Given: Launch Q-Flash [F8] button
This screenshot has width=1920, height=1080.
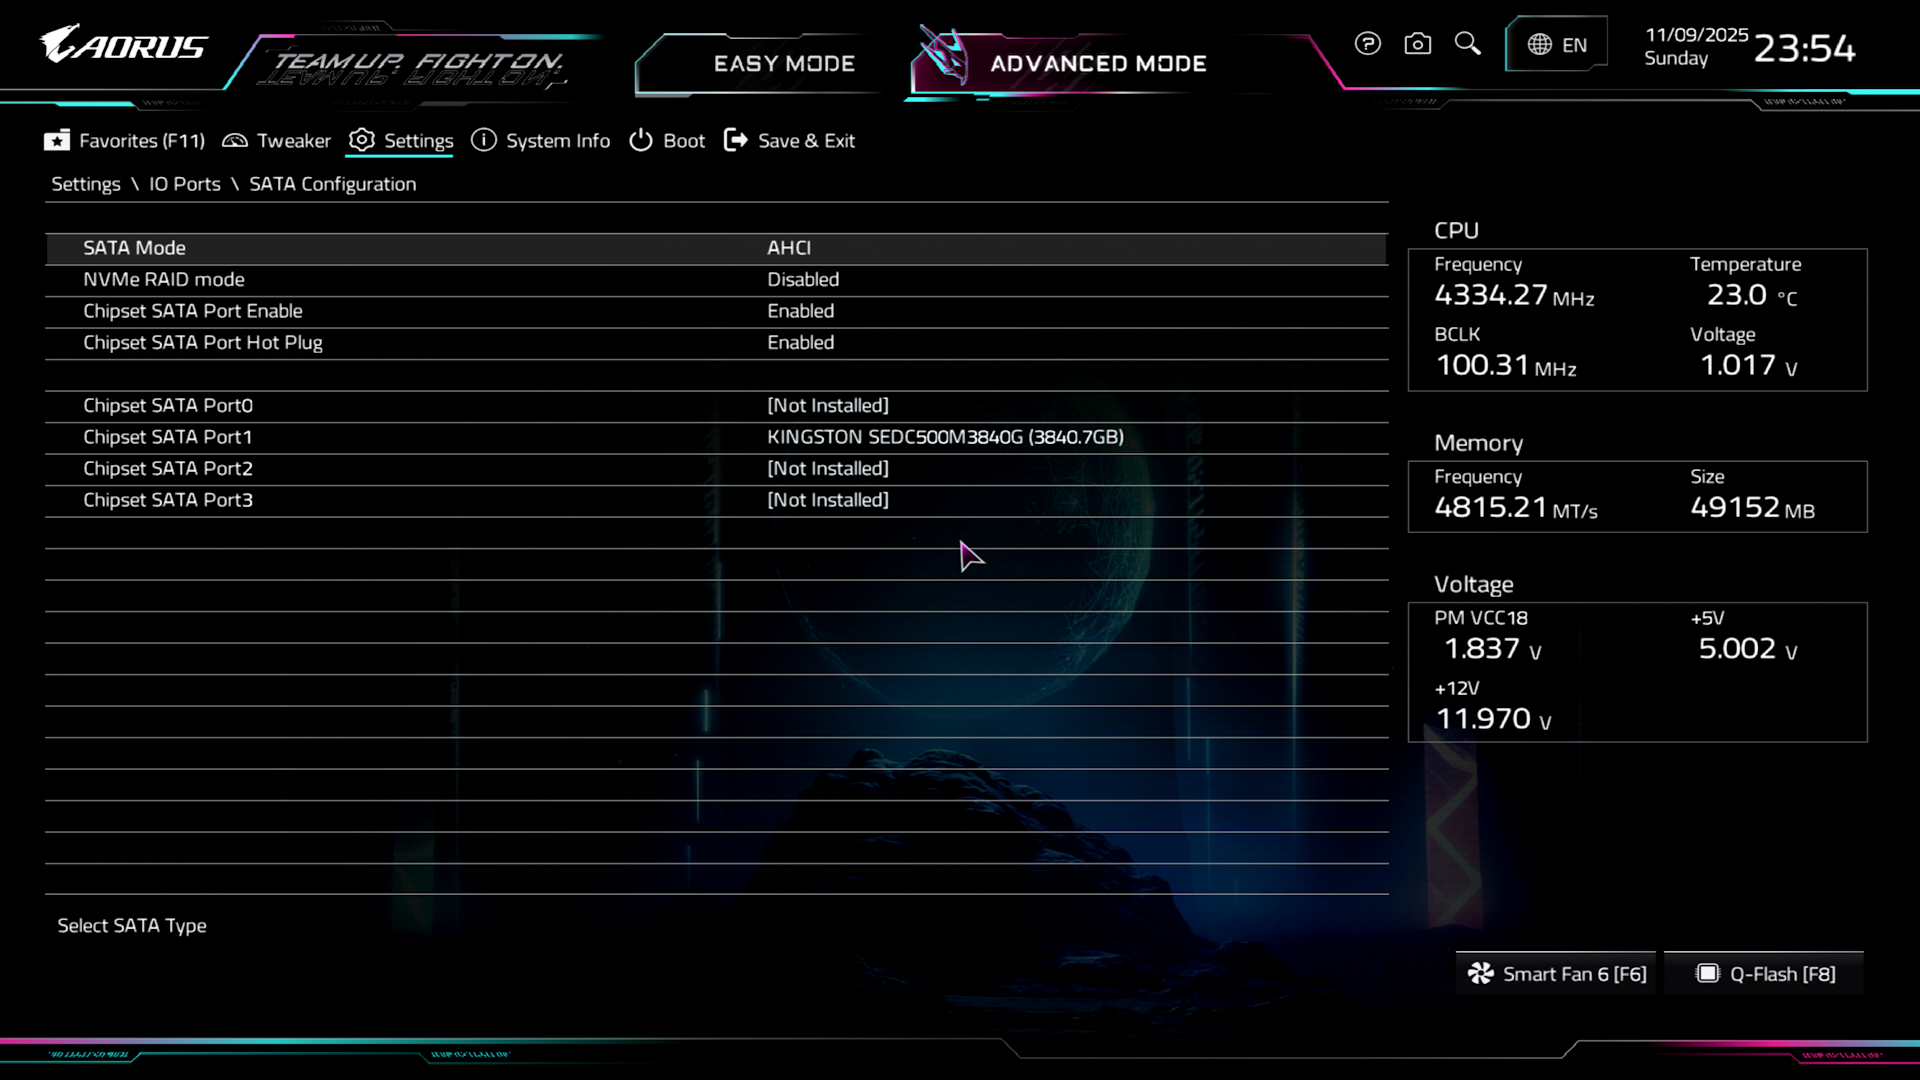Looking at the screenshot, I should [1765, 974].
